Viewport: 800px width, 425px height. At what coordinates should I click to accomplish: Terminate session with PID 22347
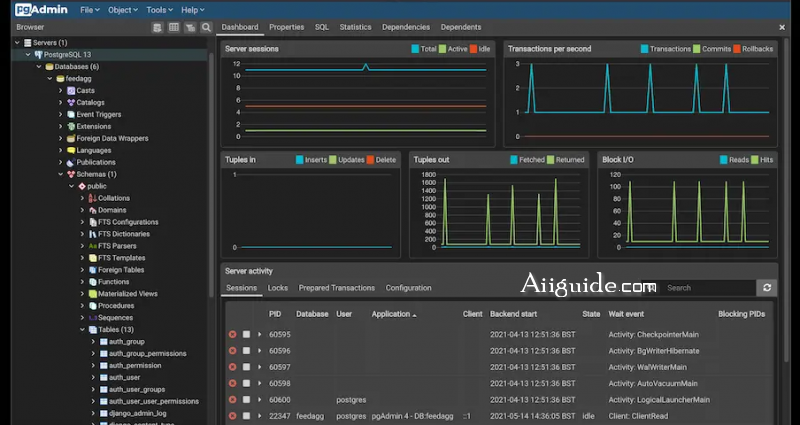click(x=233, y=416)
